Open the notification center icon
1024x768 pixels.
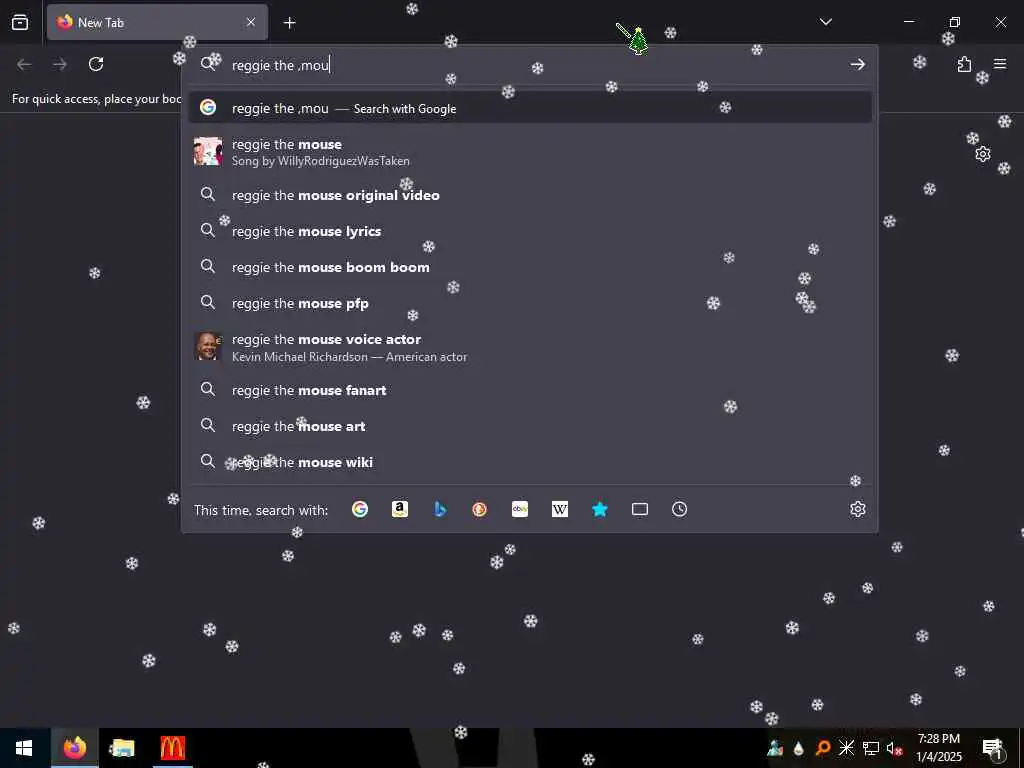pyautogui.click(x=993, y=748)
